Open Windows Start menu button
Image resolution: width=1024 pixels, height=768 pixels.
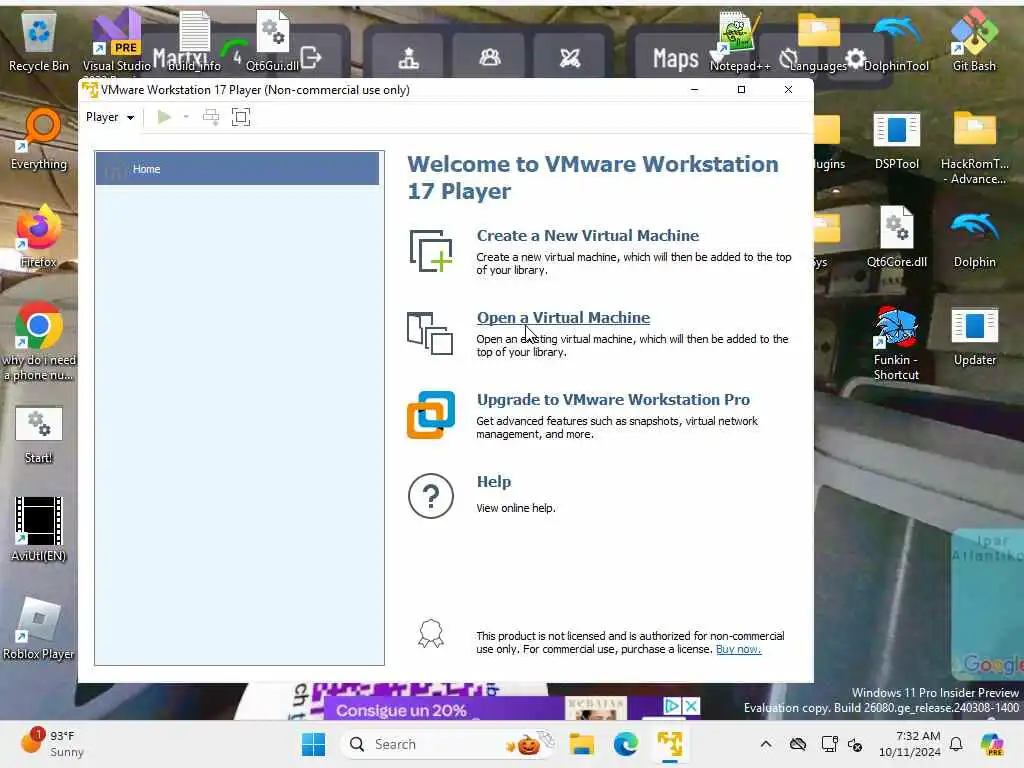[313, 744]
